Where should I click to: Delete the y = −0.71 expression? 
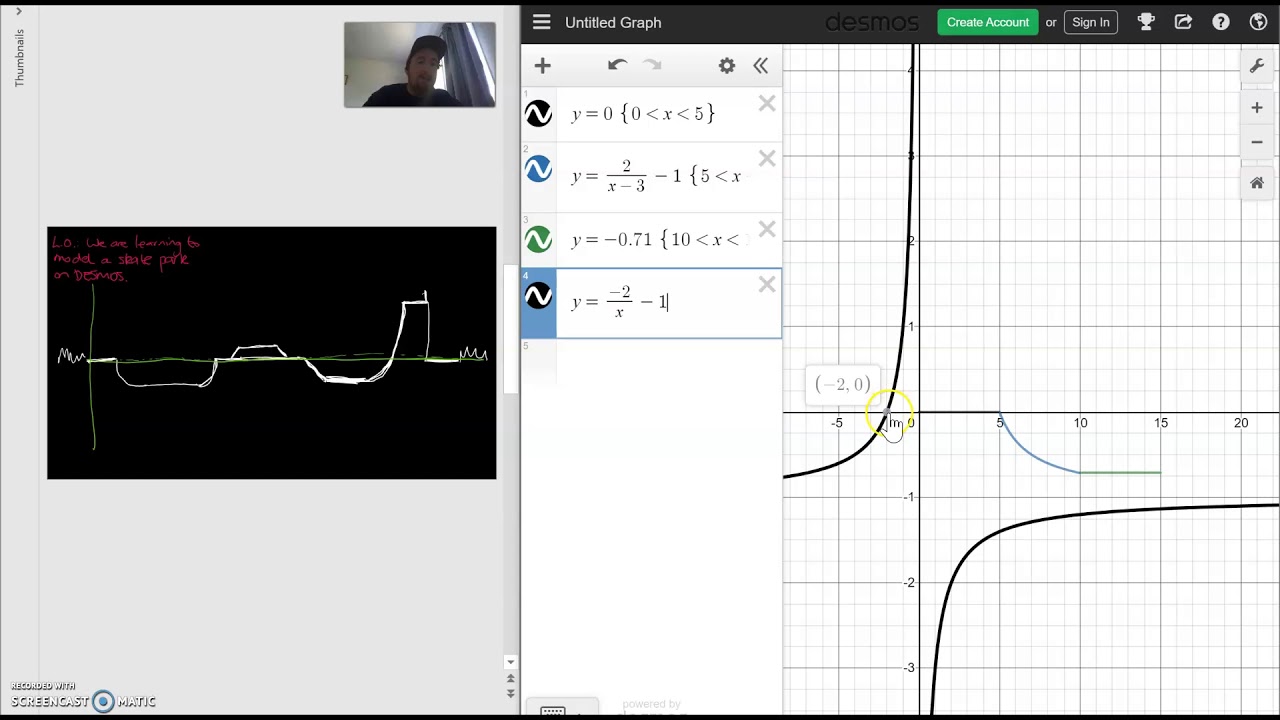pos(767,230)
